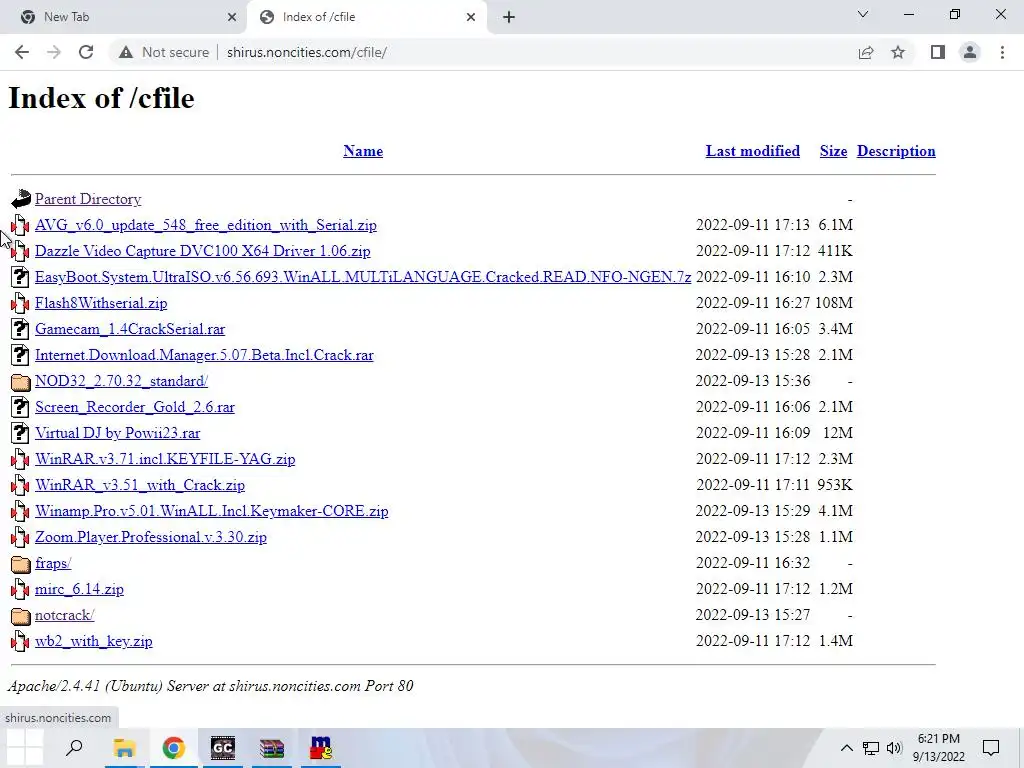Open the volume control in system tray
The image size is (1024, 768).
894,748
